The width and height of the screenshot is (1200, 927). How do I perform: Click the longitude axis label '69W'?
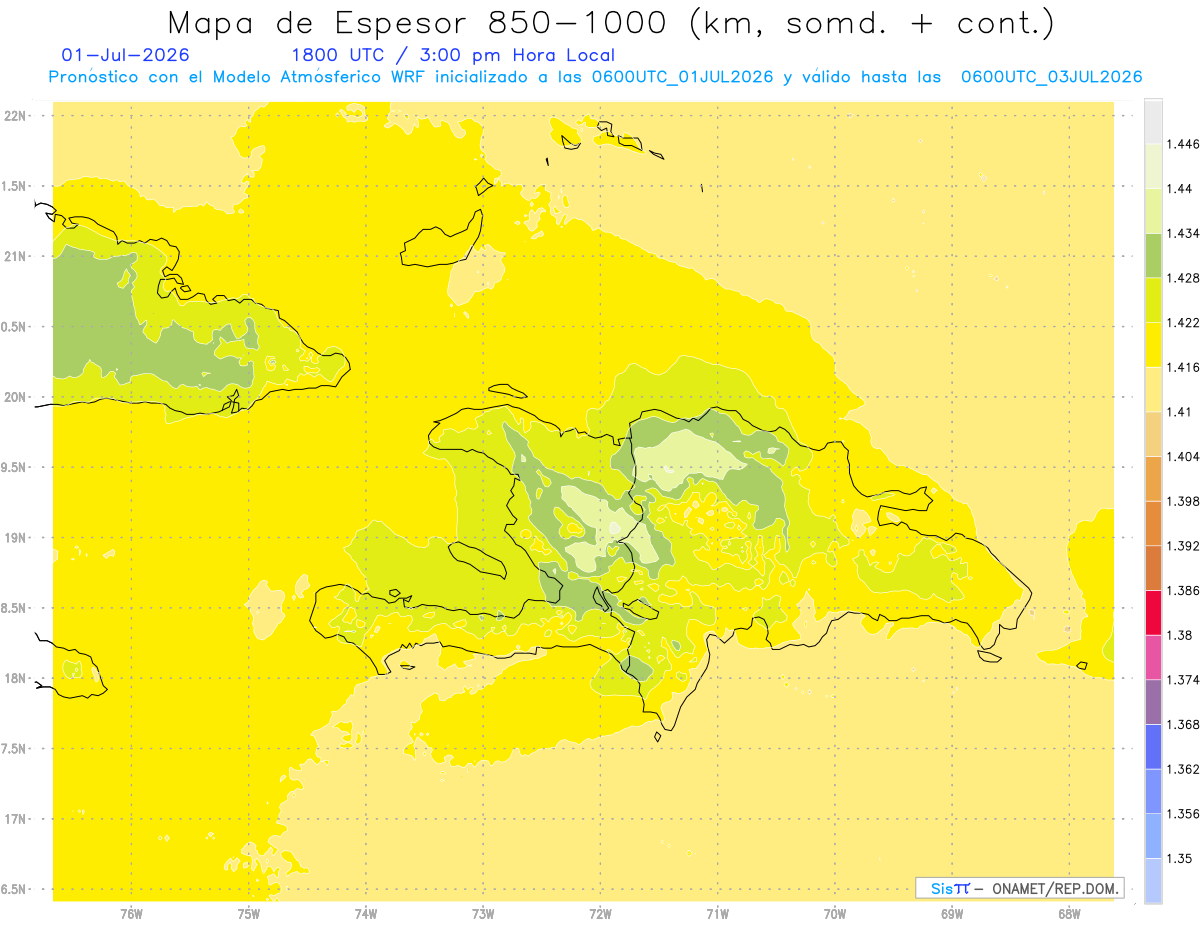(x=951, y=914)
